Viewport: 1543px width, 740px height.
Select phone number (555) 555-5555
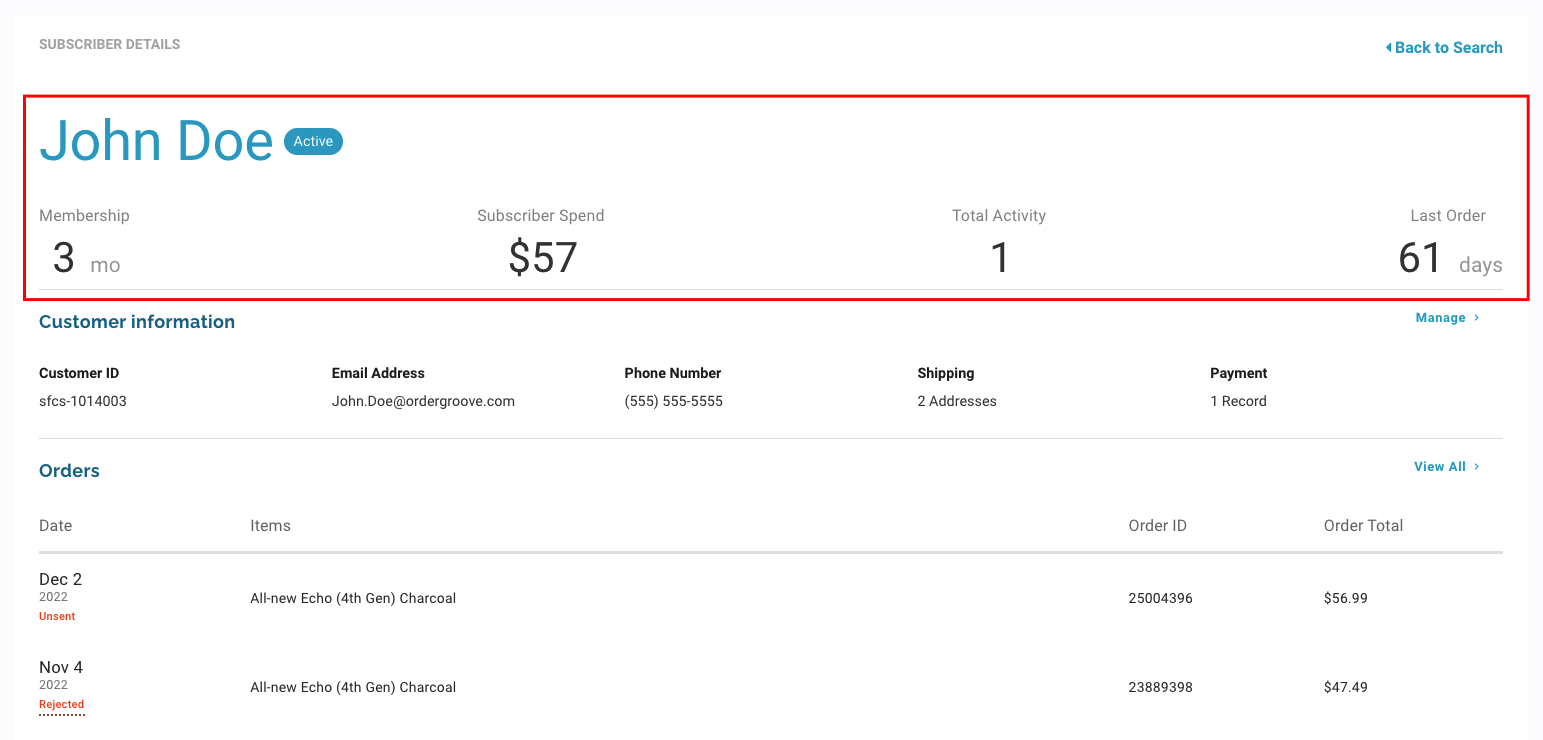[674, 401]
